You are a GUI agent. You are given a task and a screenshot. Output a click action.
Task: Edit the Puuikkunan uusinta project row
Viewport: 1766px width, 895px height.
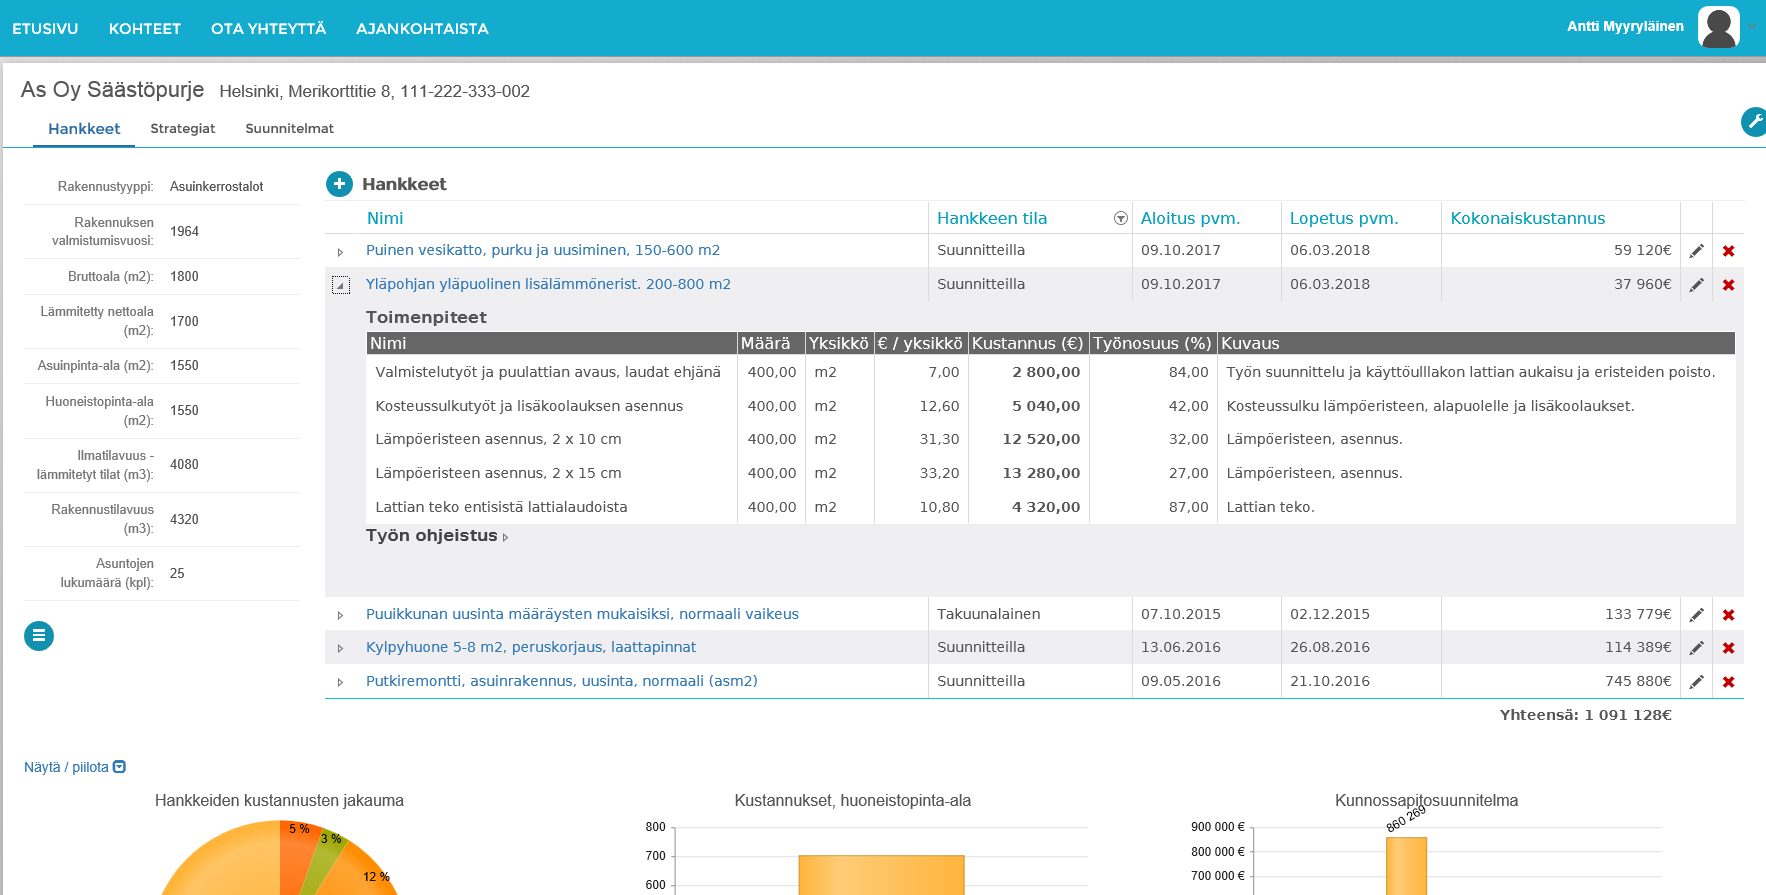[x=1697, y=615]
